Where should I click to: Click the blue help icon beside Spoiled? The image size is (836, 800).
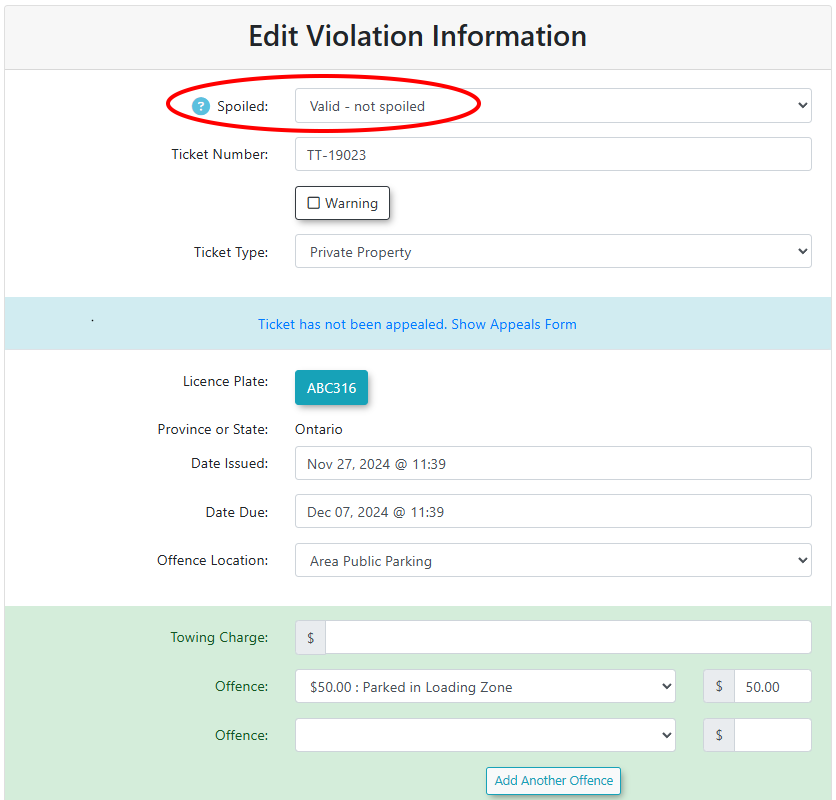click(200, 106)
